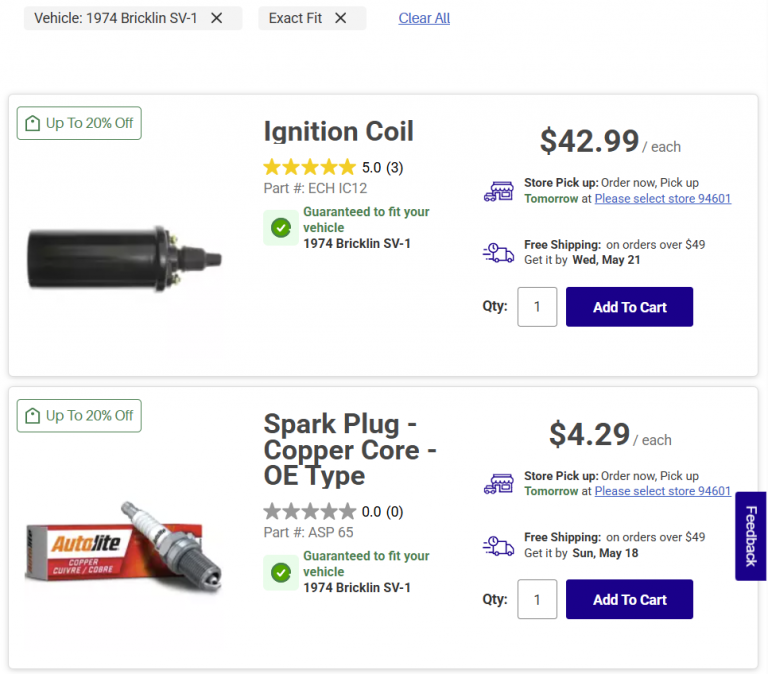Click the Spark Plug free shipping truck icon
This screenshot has width=768, height=674.
(x=498, y=545)
